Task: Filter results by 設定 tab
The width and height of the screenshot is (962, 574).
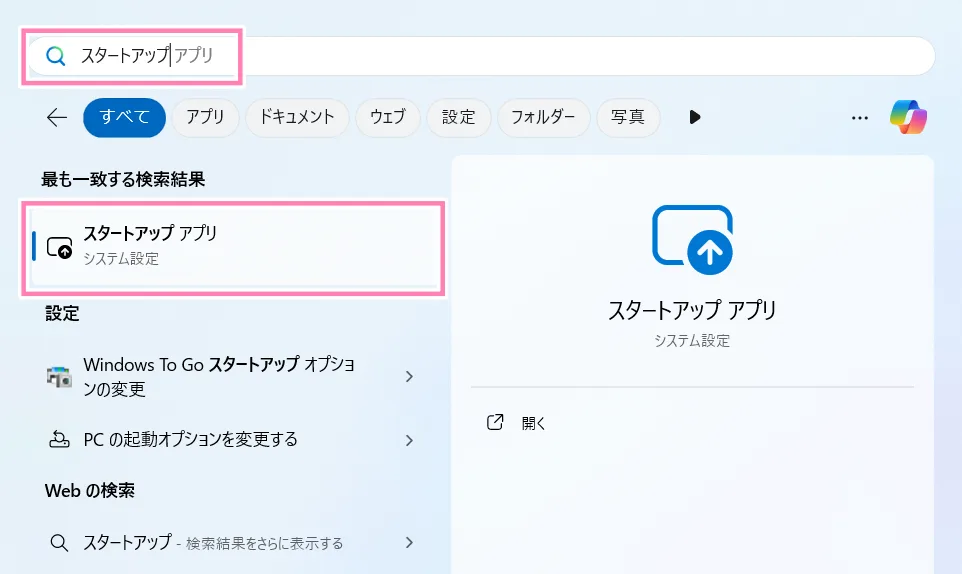Action: pyautogui.click(x=458, y=117)
